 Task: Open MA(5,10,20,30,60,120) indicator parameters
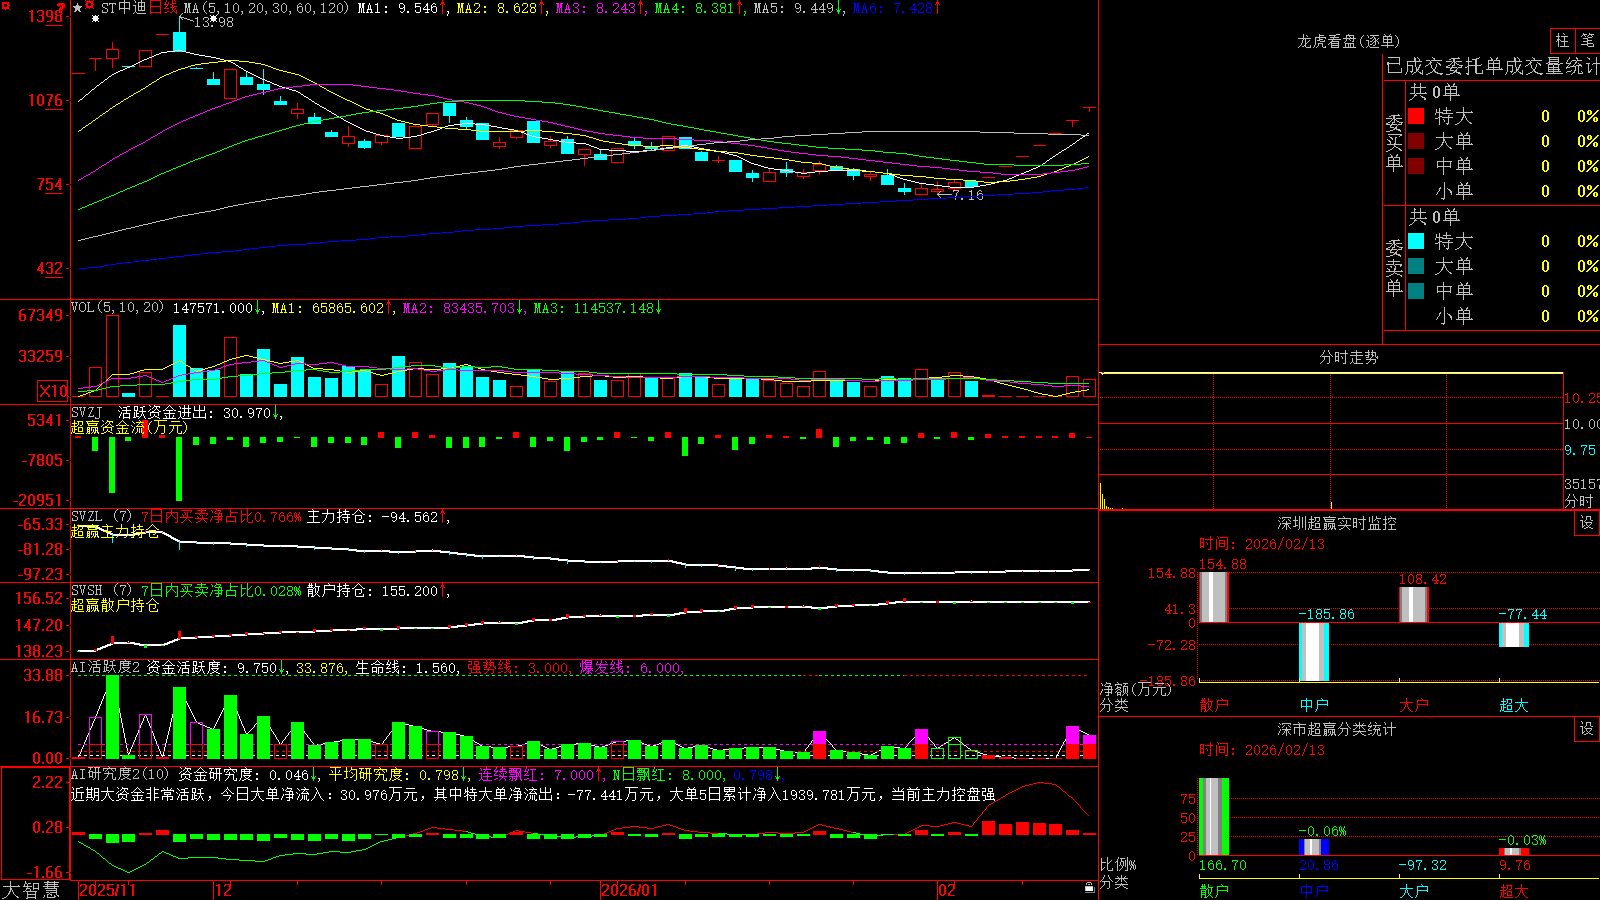[266, 8]
